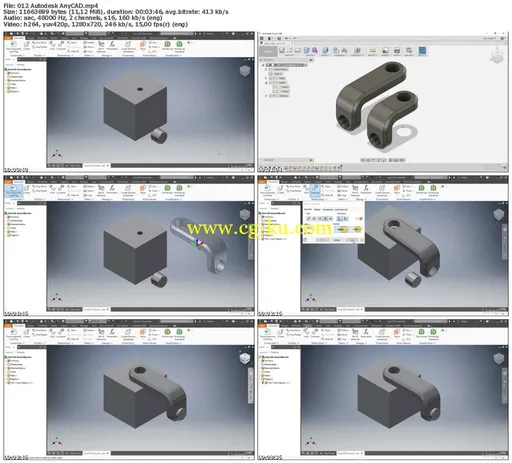This screenshot has width=512, height=463.
Task: Collapse the Bodies folder in the Fusion 360 browser
Action: (x=266, y=83)
